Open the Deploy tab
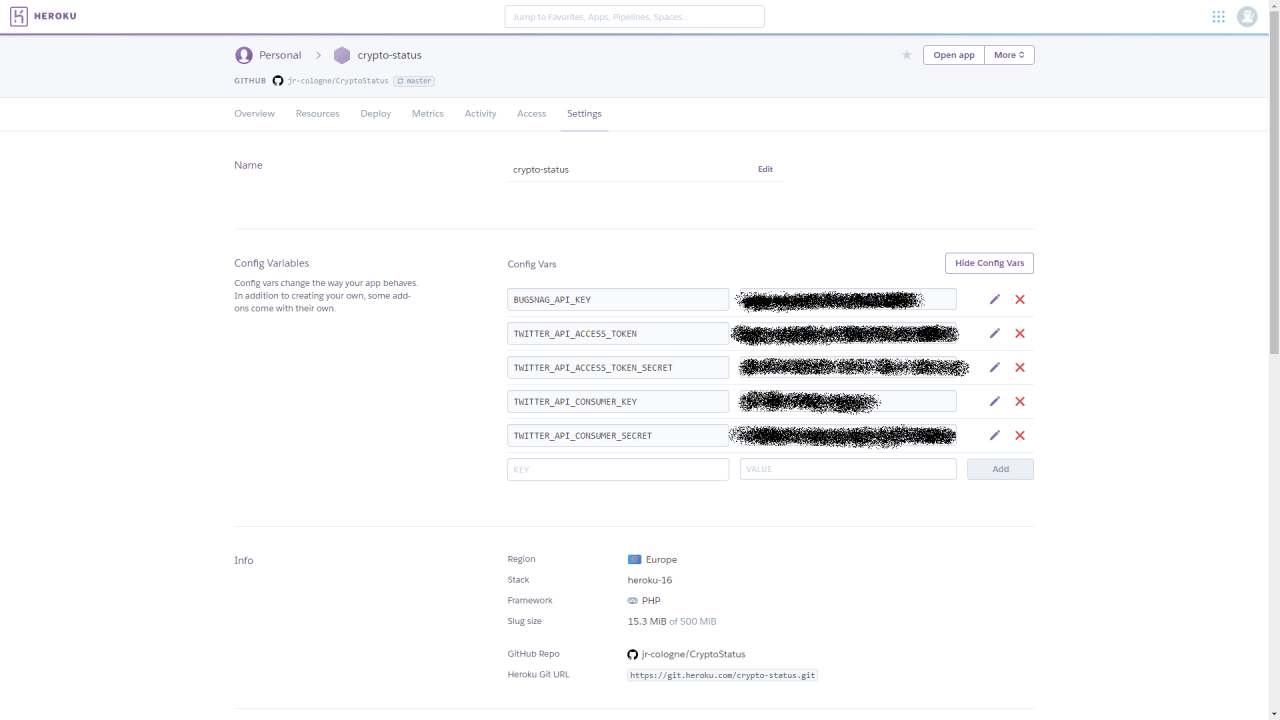1280x720 pixels. (x=376, y=114)
